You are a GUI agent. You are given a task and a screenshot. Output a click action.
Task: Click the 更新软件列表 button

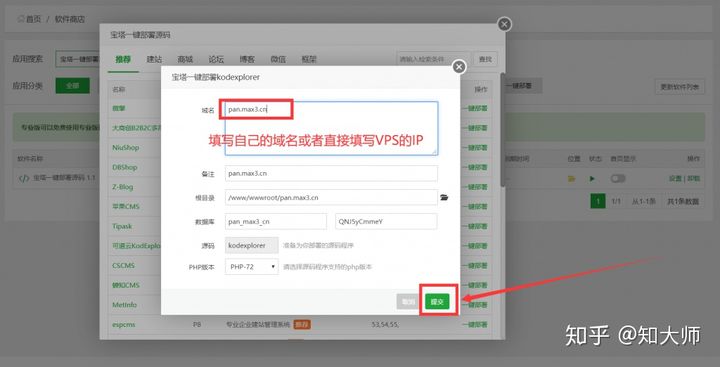click(680, 86)
